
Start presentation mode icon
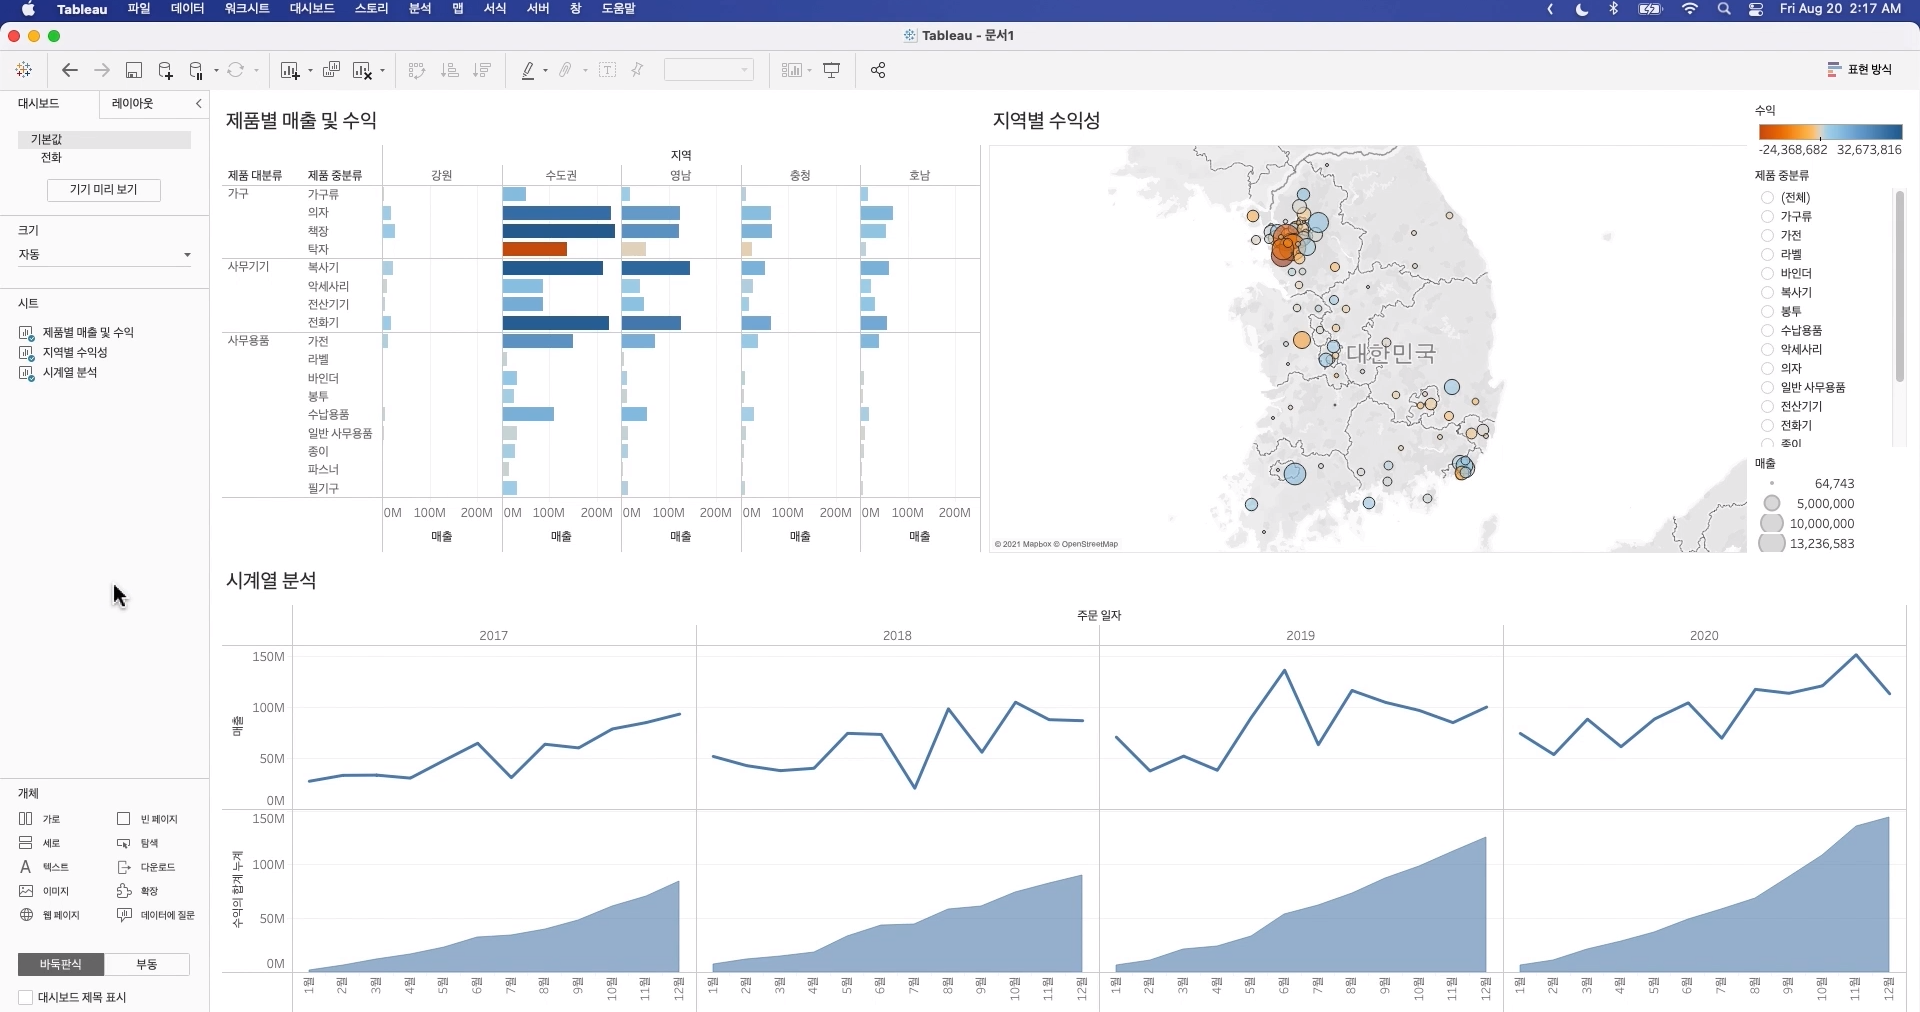[831, 70]
